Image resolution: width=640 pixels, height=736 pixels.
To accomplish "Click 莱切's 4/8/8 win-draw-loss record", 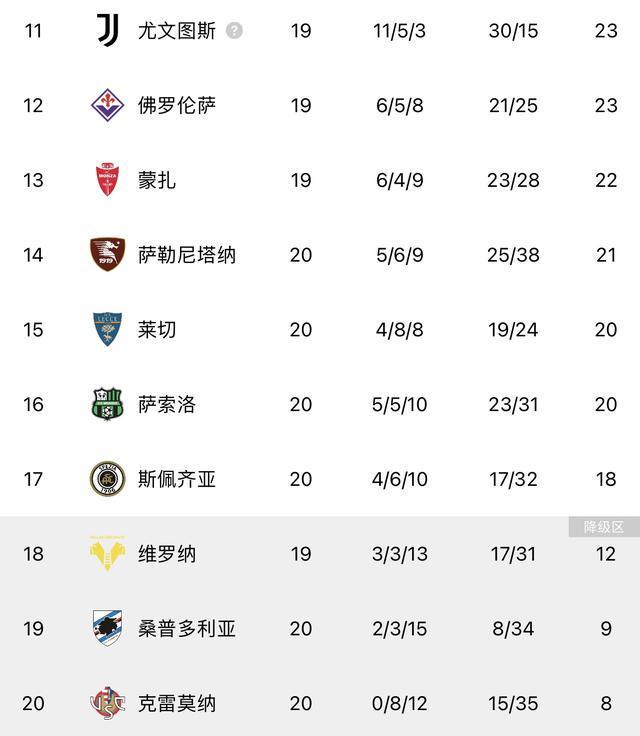I will coord(400,330).
